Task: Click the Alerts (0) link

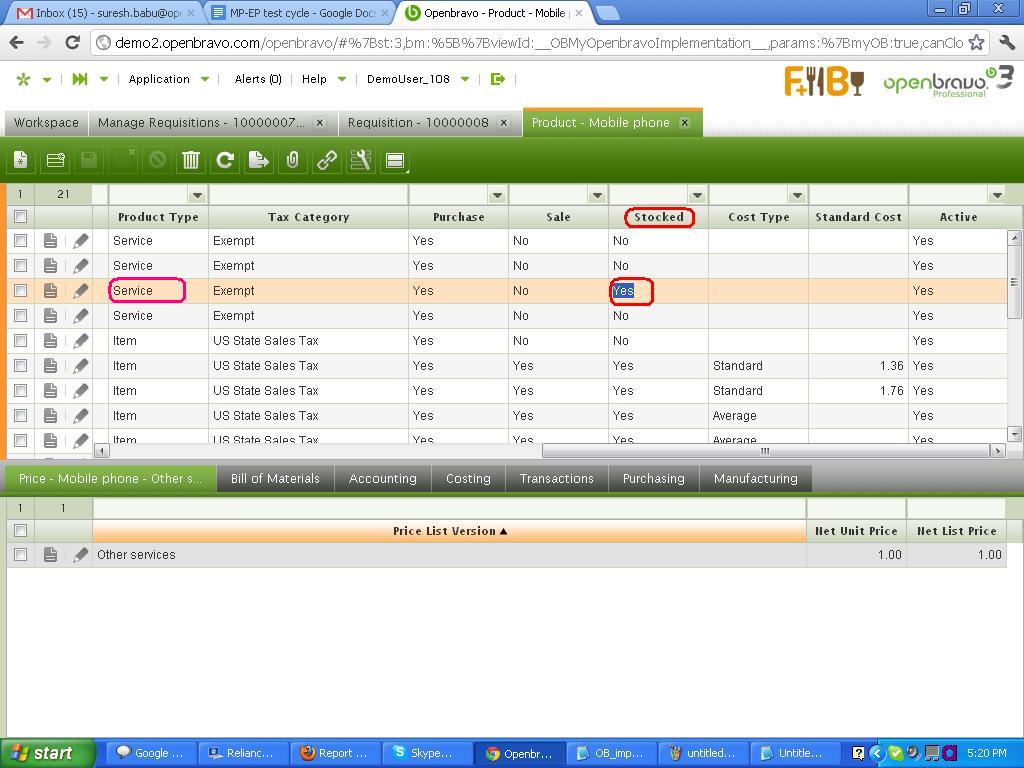Action: 257,79
